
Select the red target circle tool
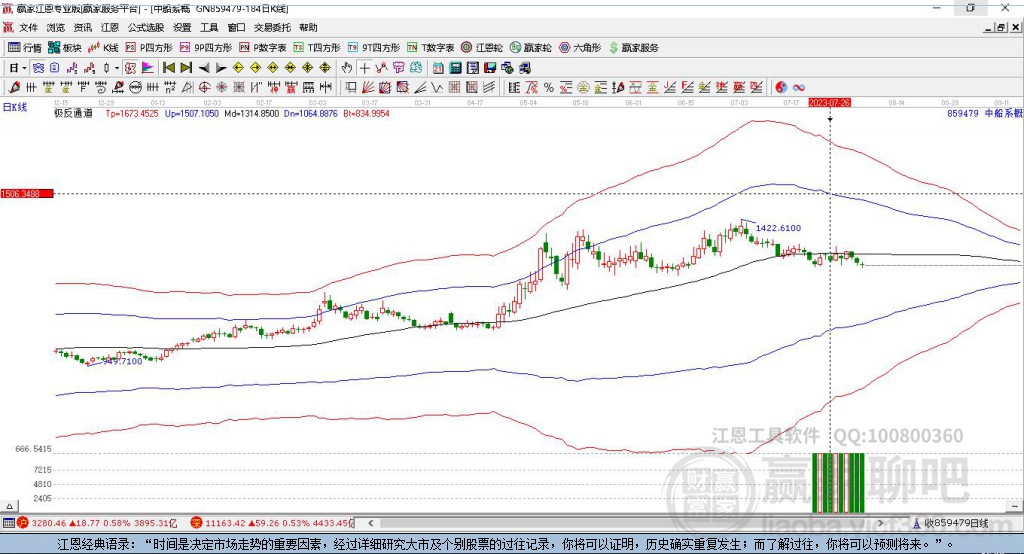pyautogui.click(x=204, y=88)
